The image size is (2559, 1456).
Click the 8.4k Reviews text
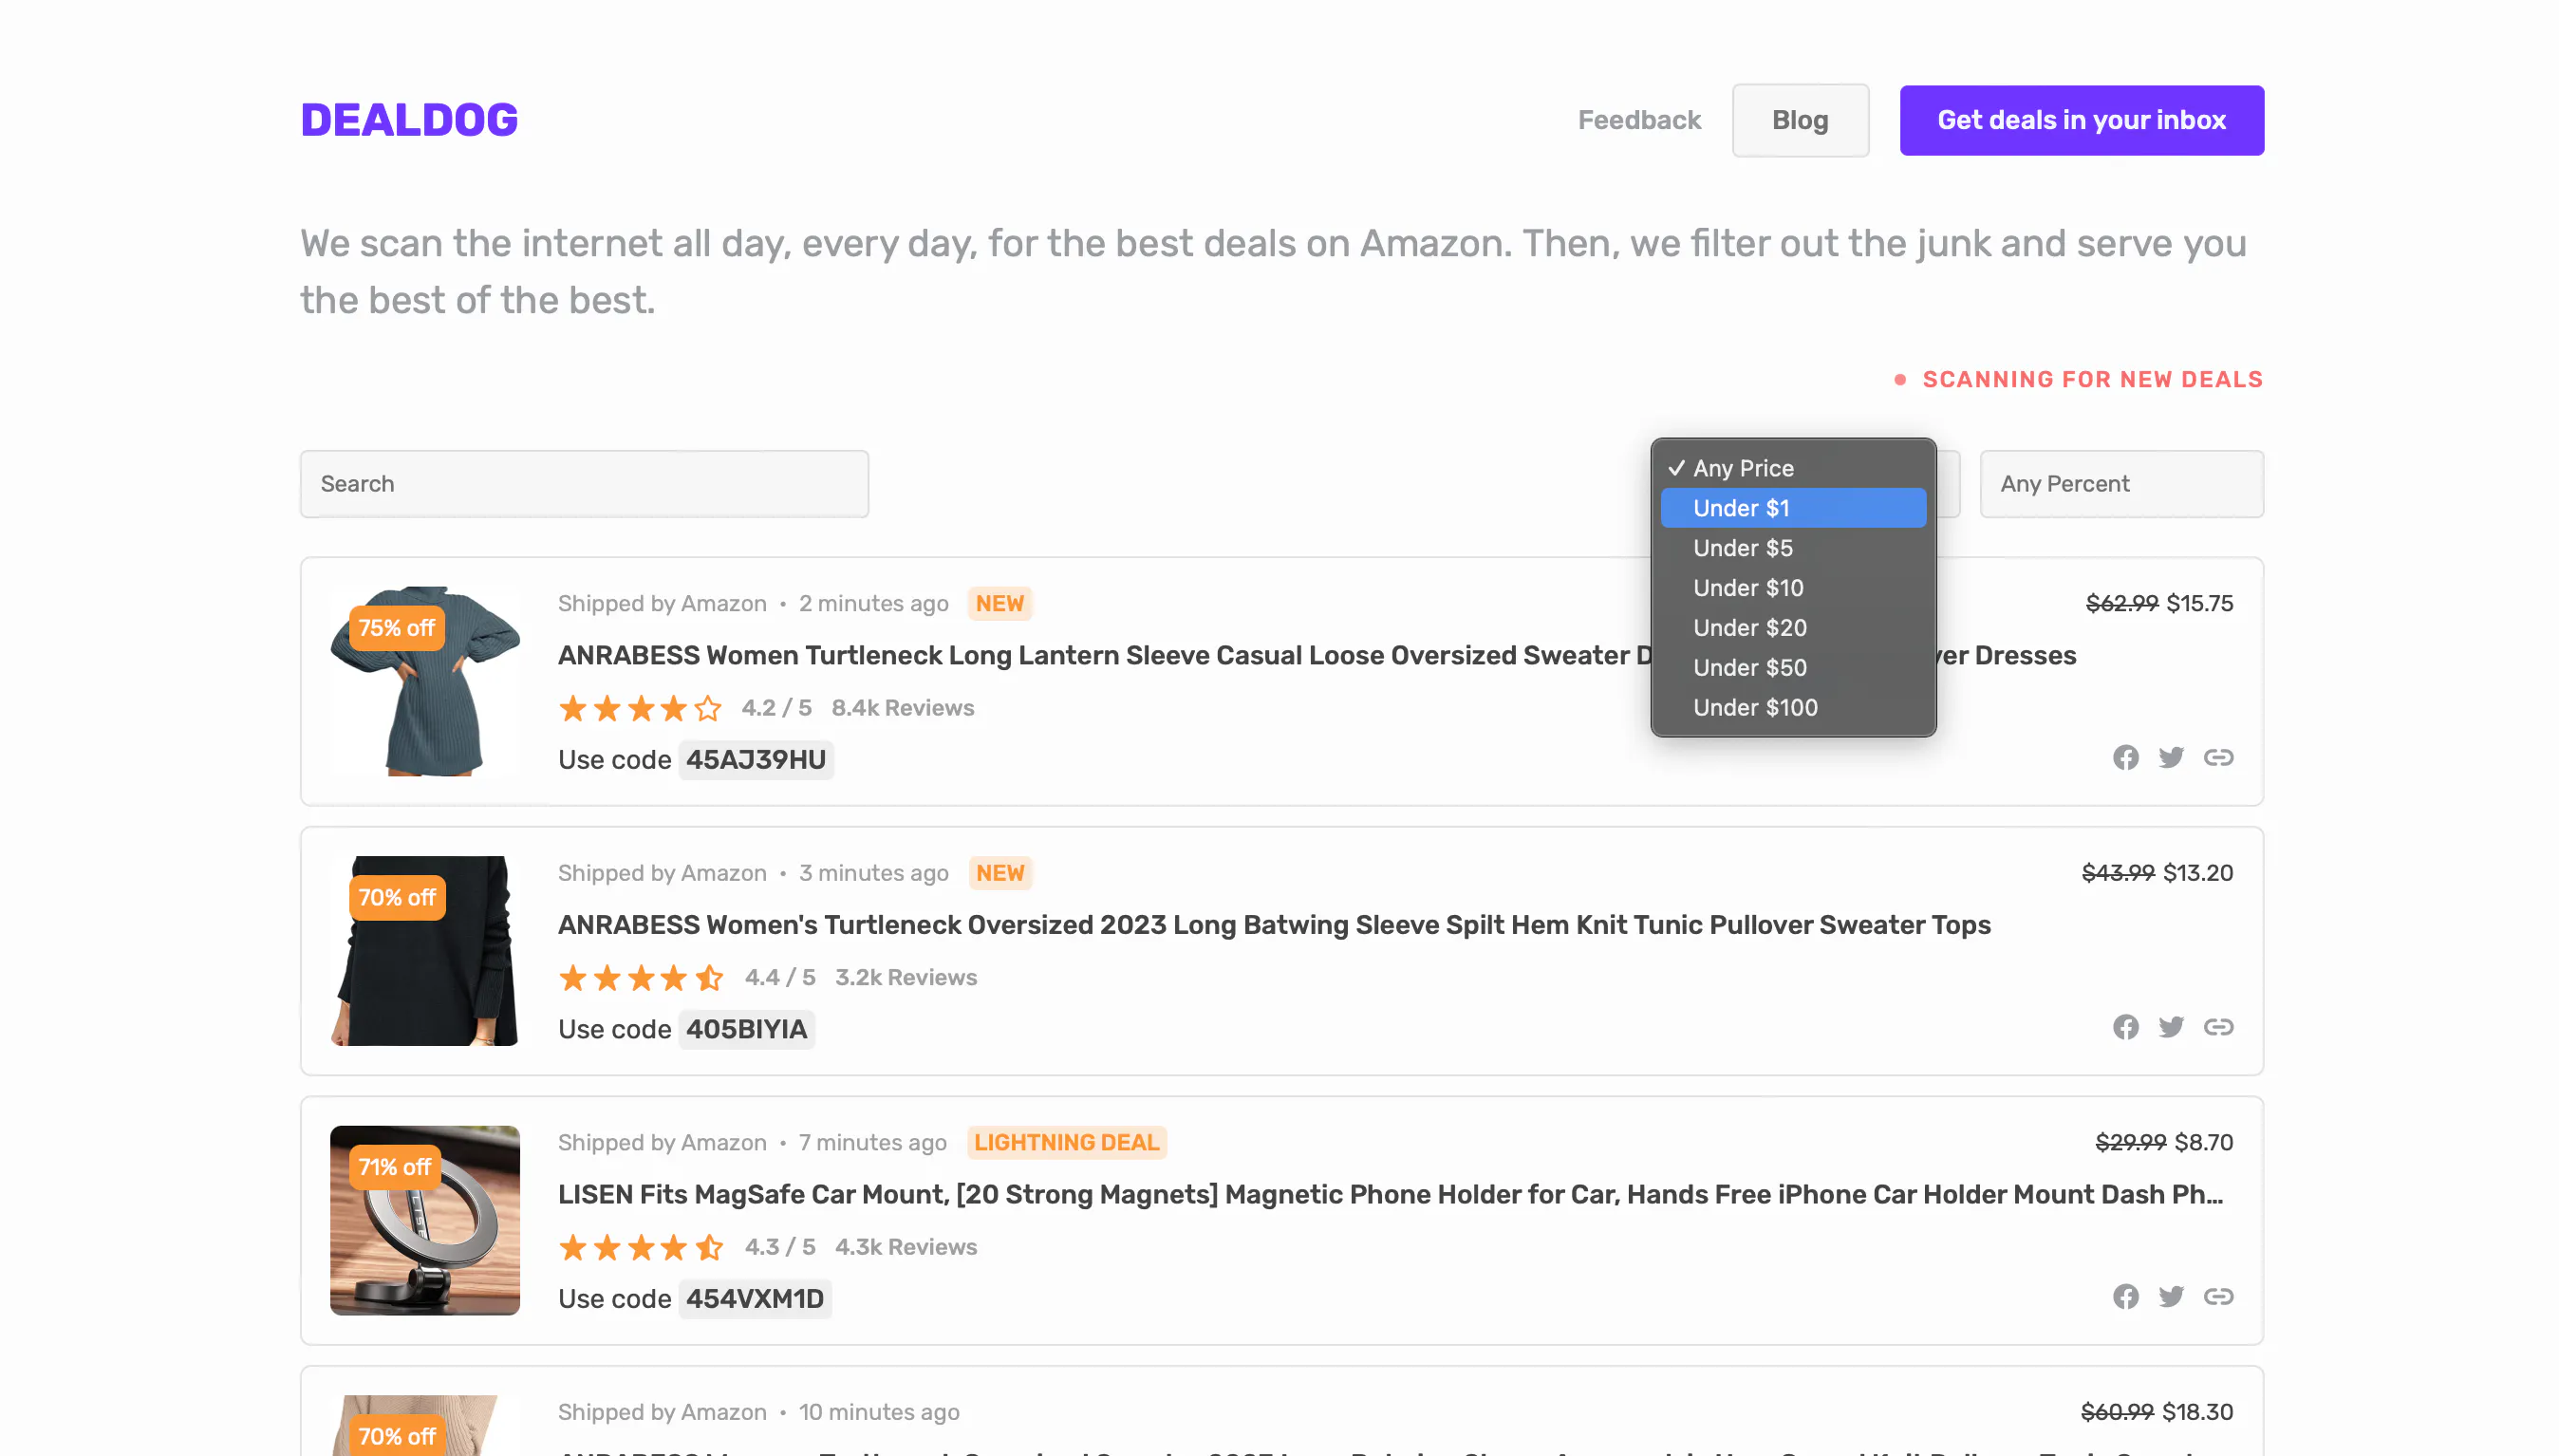[x=903, y=708]
